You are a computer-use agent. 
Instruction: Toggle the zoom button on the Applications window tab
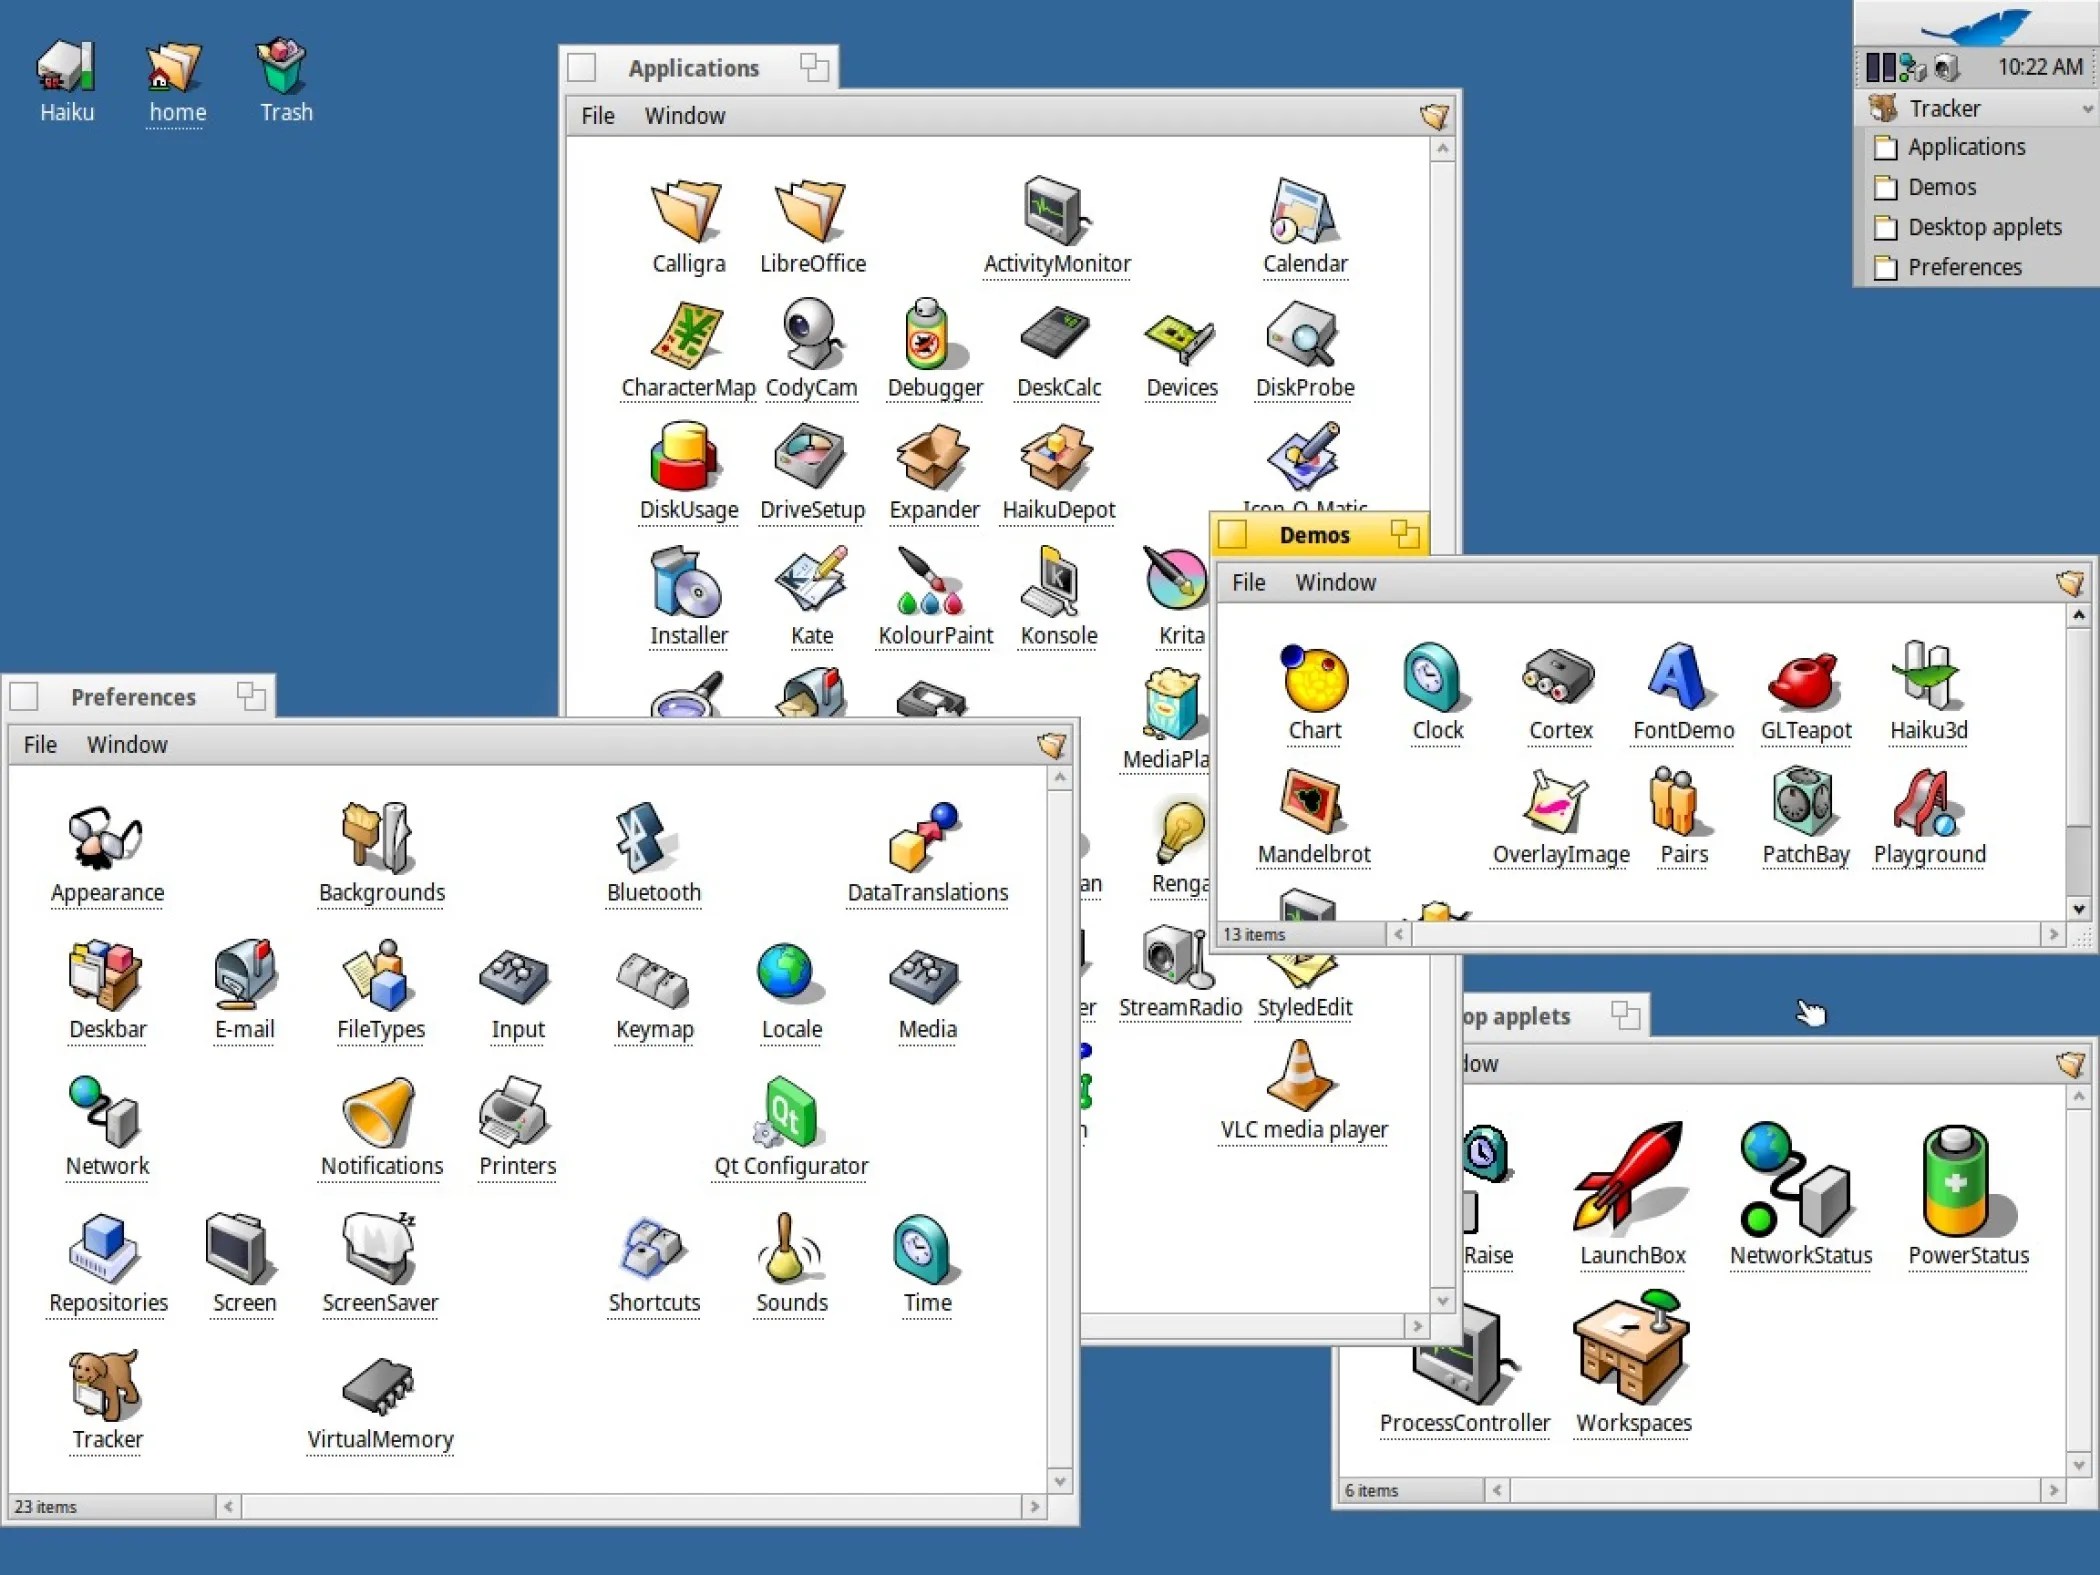point(815,67)
